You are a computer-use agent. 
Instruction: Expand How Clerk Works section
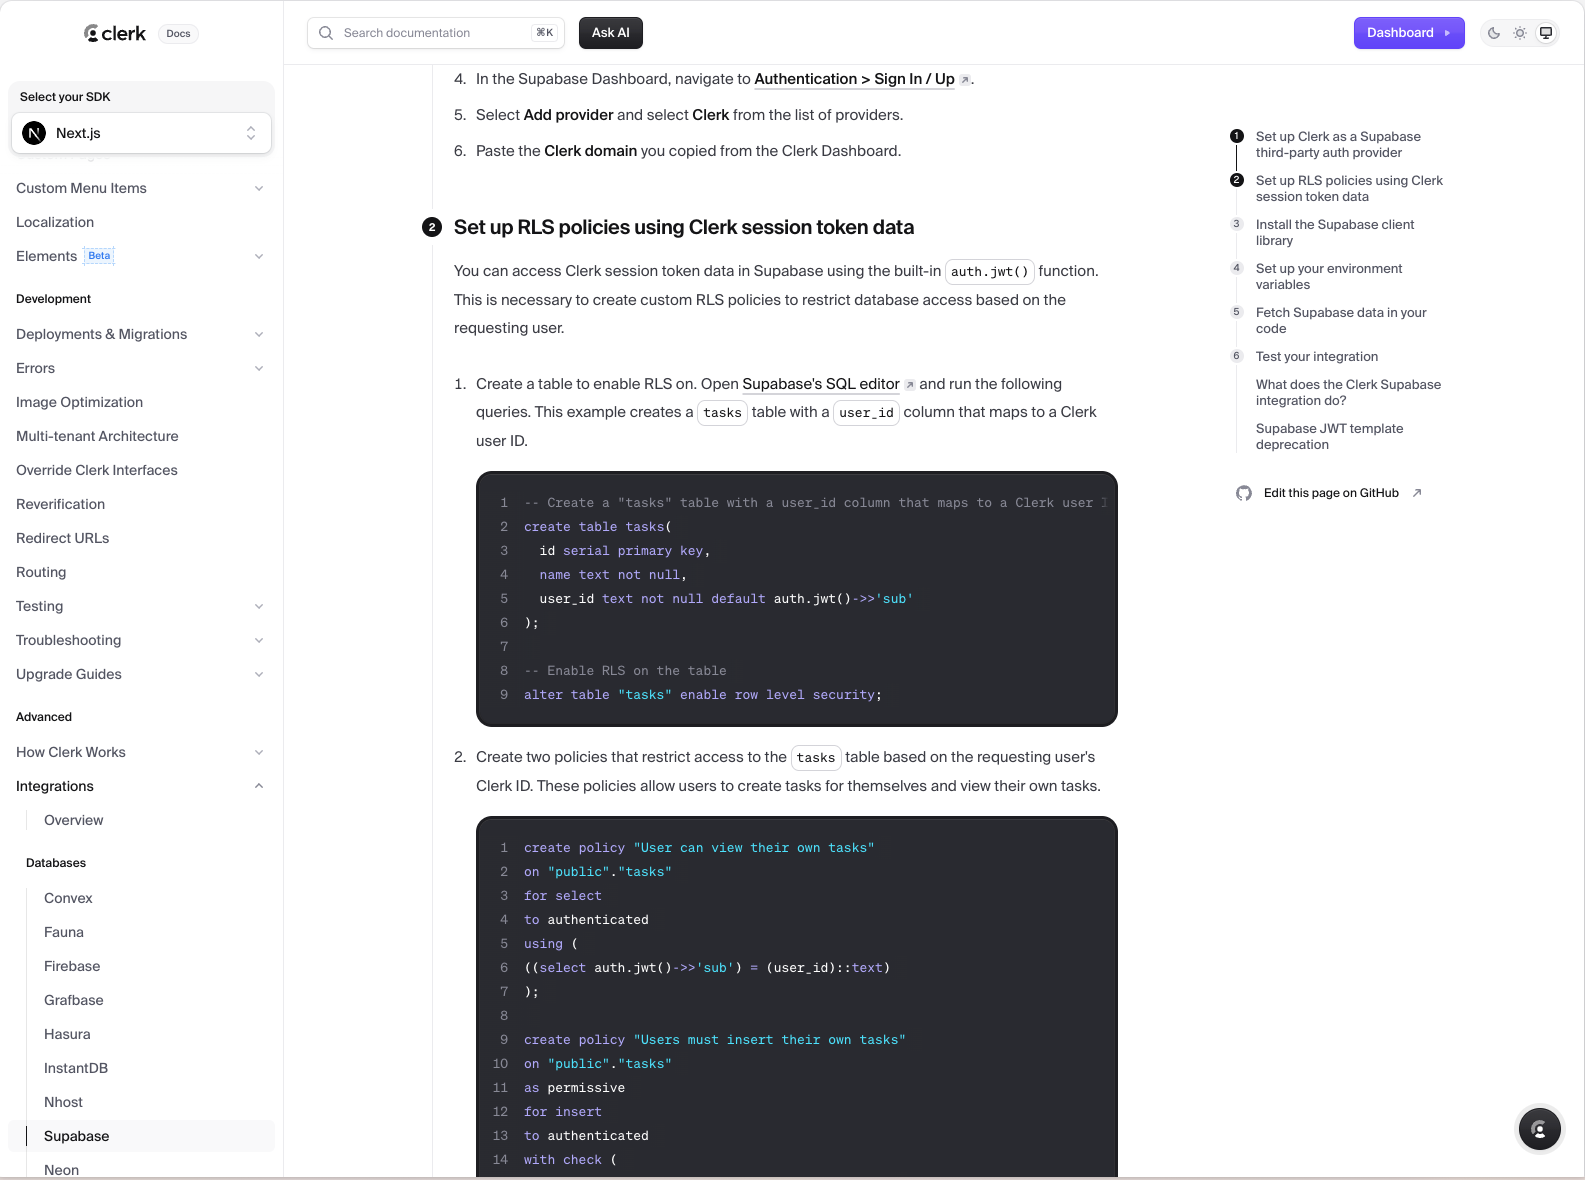pyautogui.click(x=259, y=752)
